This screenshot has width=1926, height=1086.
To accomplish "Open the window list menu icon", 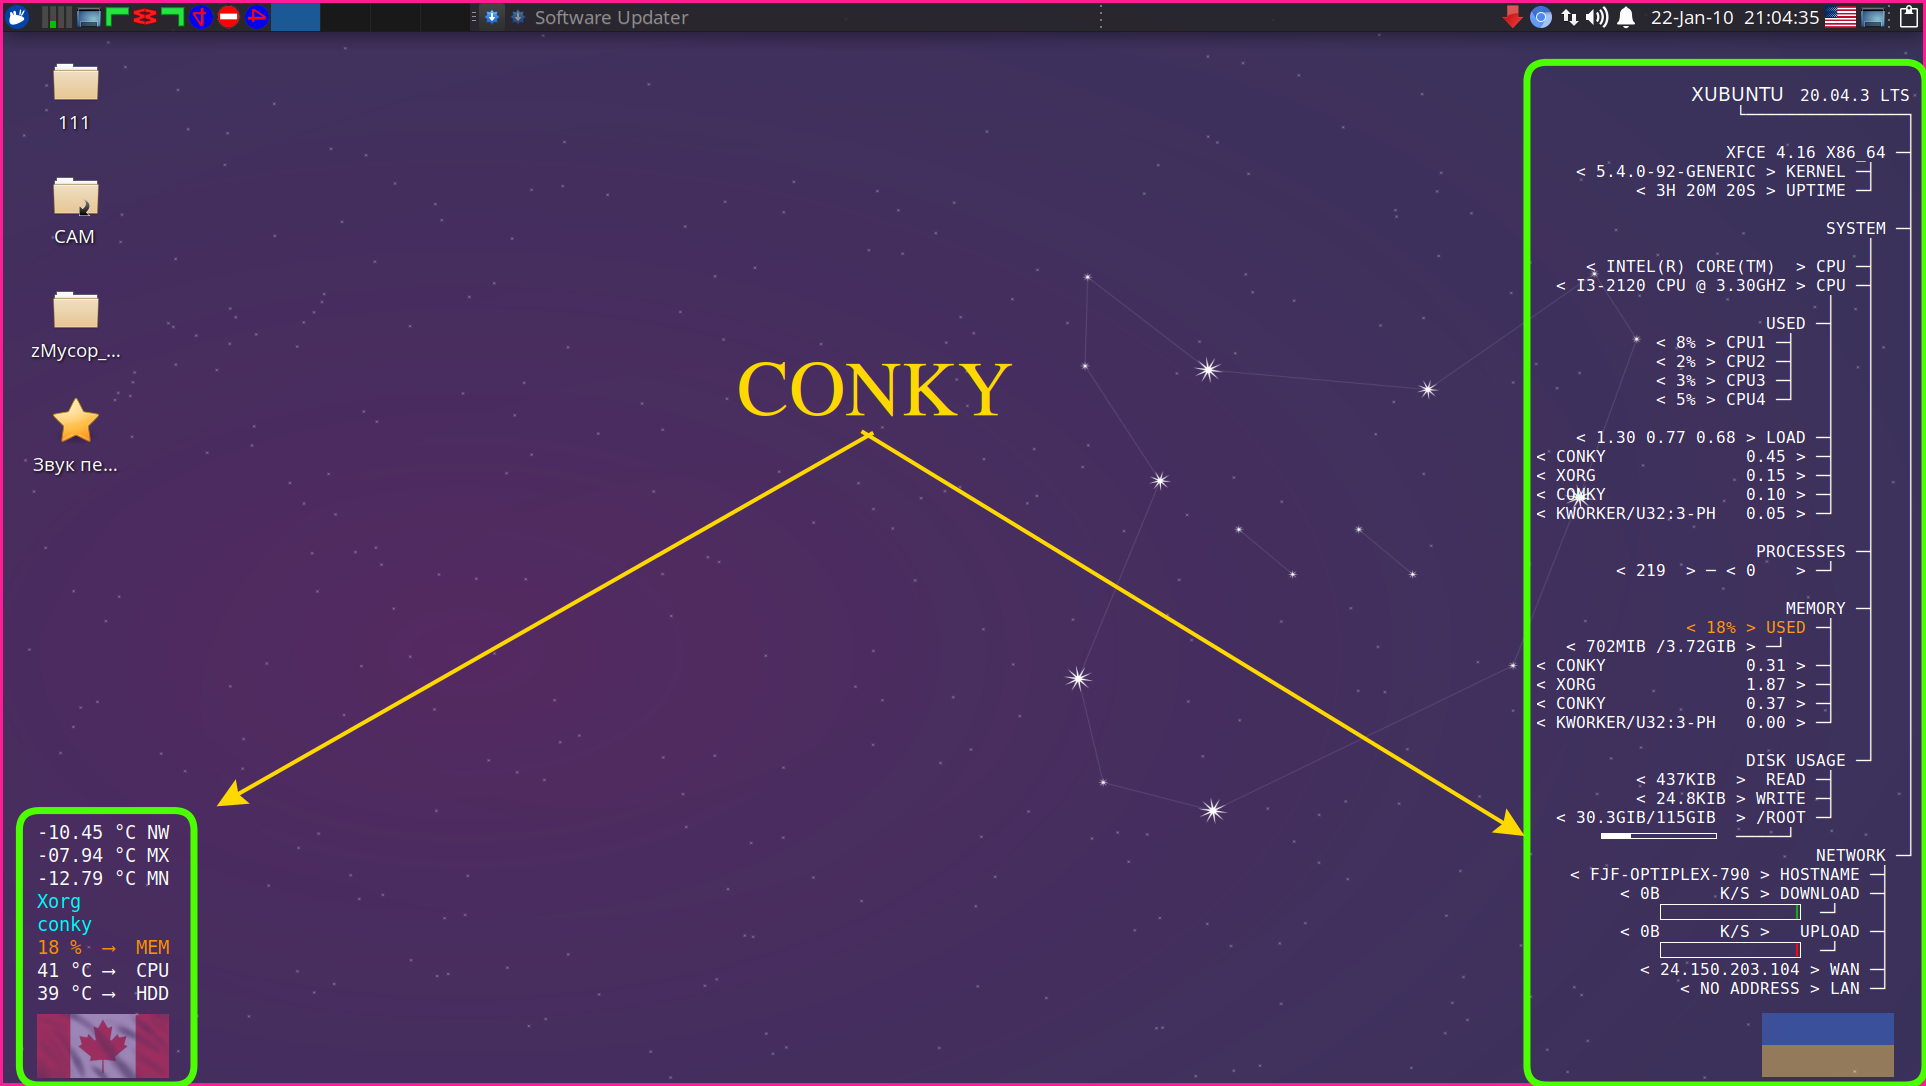I will [492, 17].
